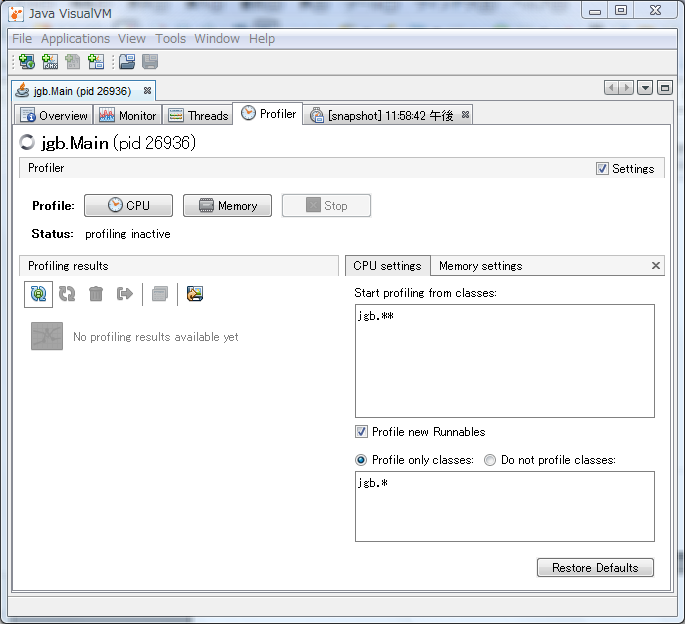
Task: Click the Load snapshot toolbar icon
Action: click(x=127, y=62)
